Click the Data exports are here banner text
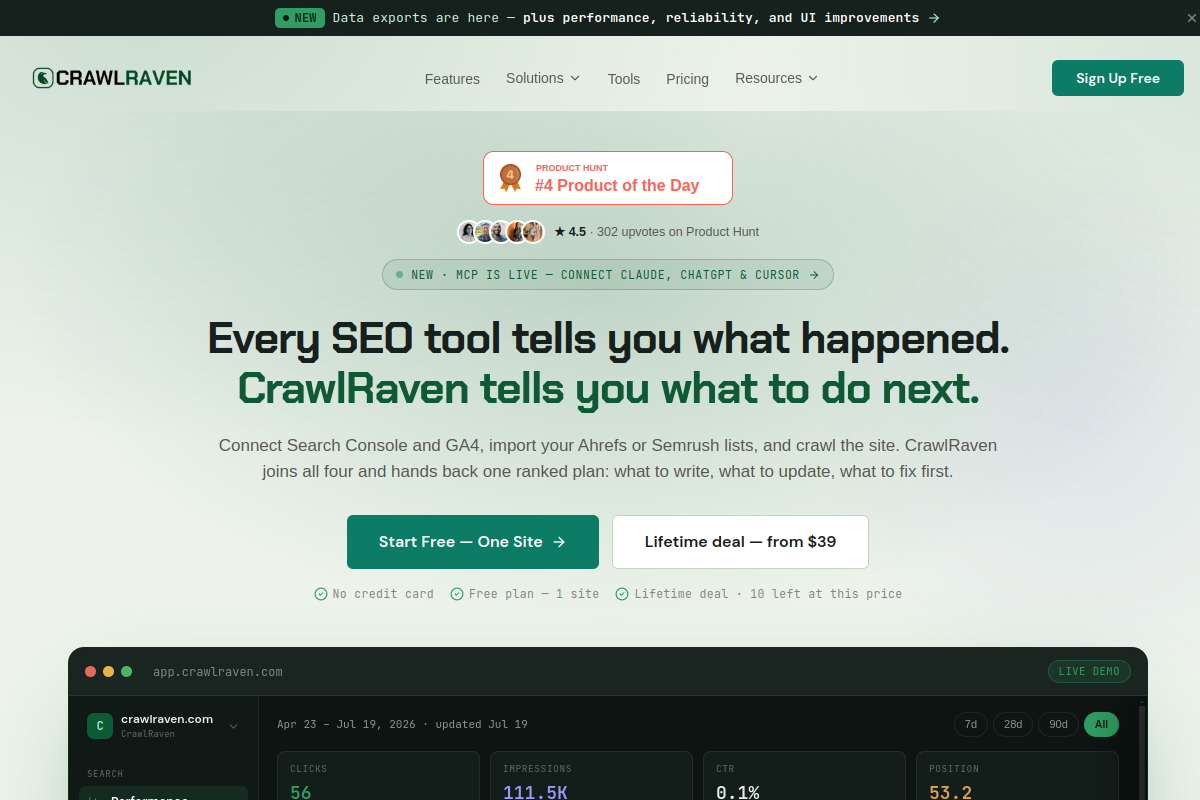Screen dimensions: 1200x800 click(x=626, y=18)
